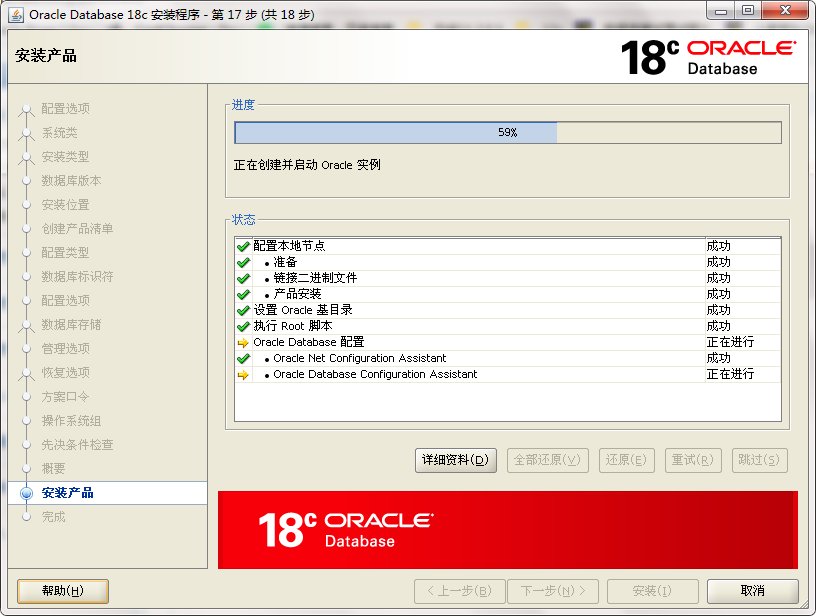Image resolution: width=816 pixels, height=616 pixels.
Task: Click the 重试(R) retry button
Action: tap(693, 460)
